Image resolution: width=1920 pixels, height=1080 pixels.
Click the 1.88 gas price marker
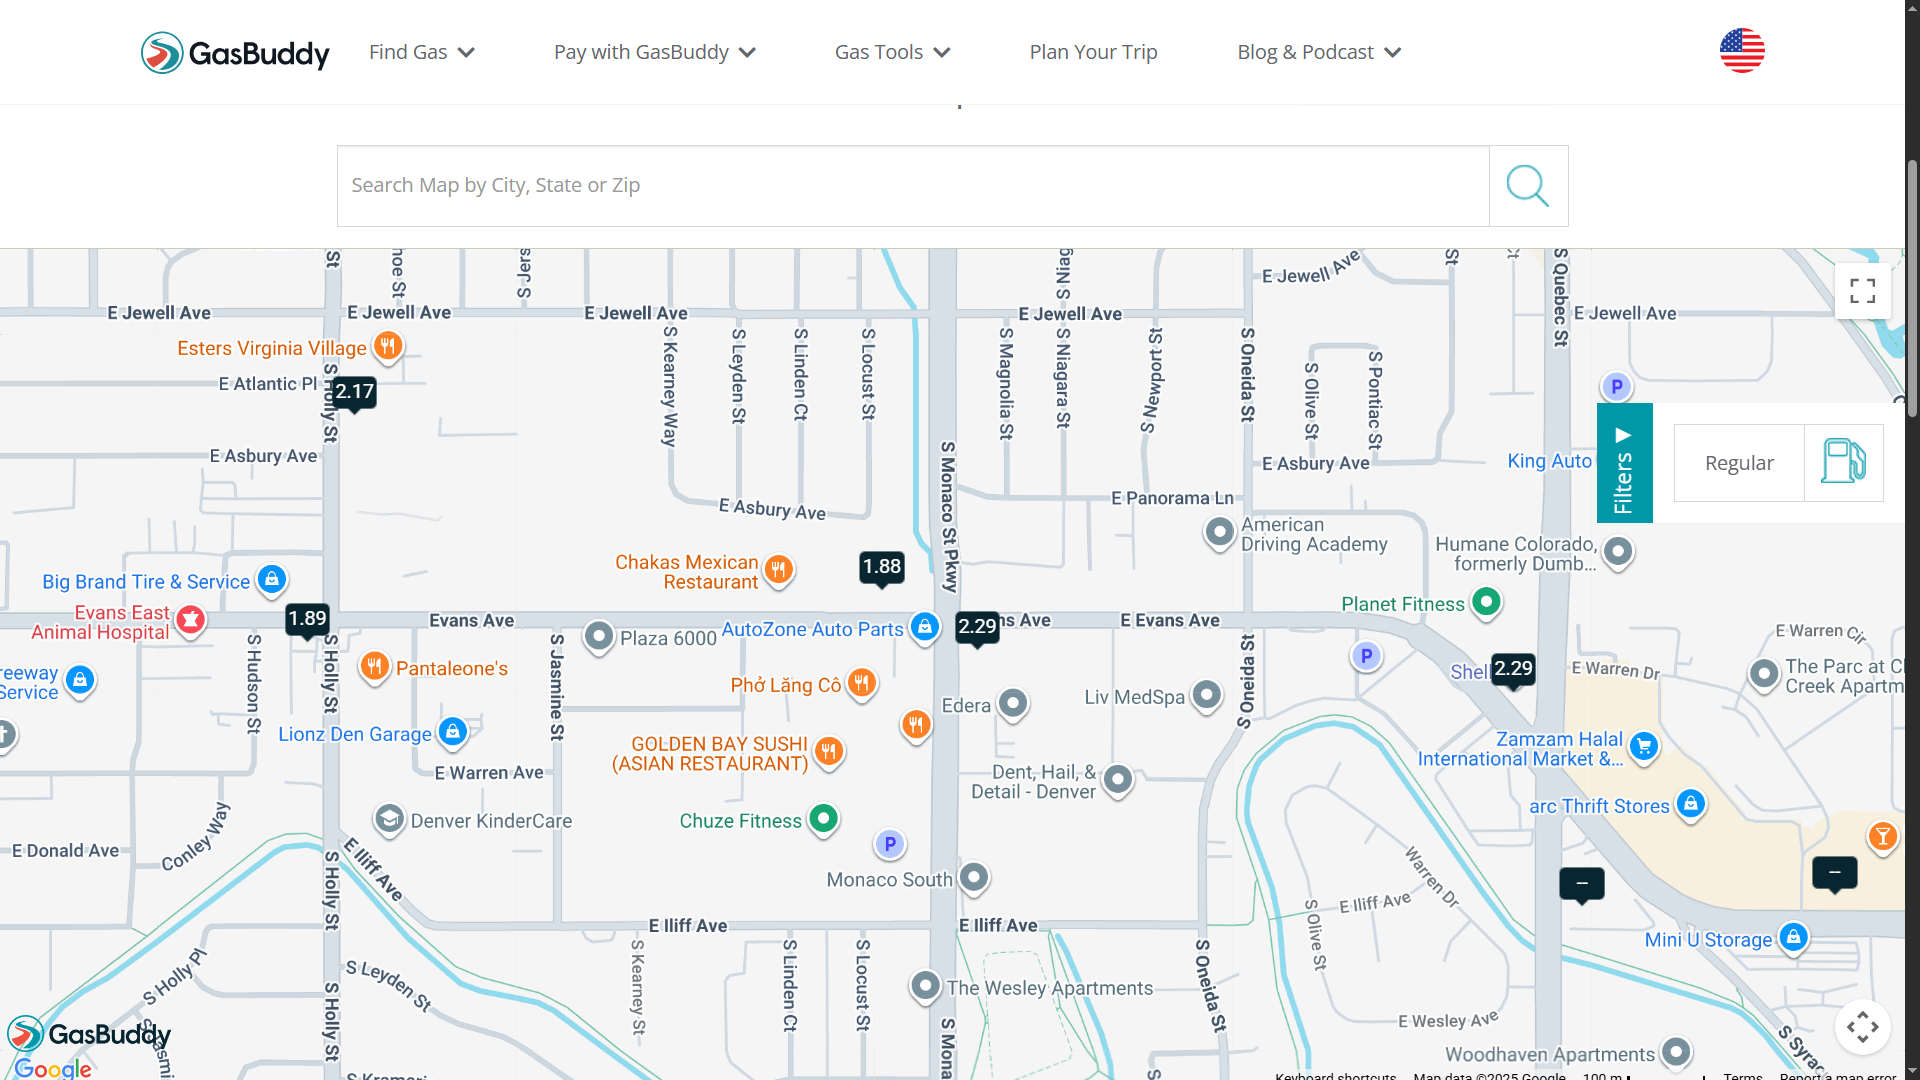881,567
